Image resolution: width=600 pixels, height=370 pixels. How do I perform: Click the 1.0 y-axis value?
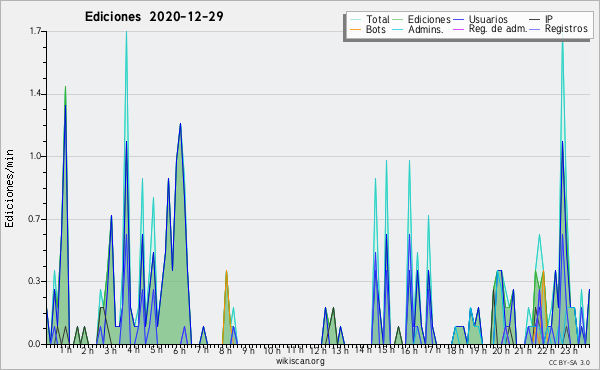[x=36, y=156]
